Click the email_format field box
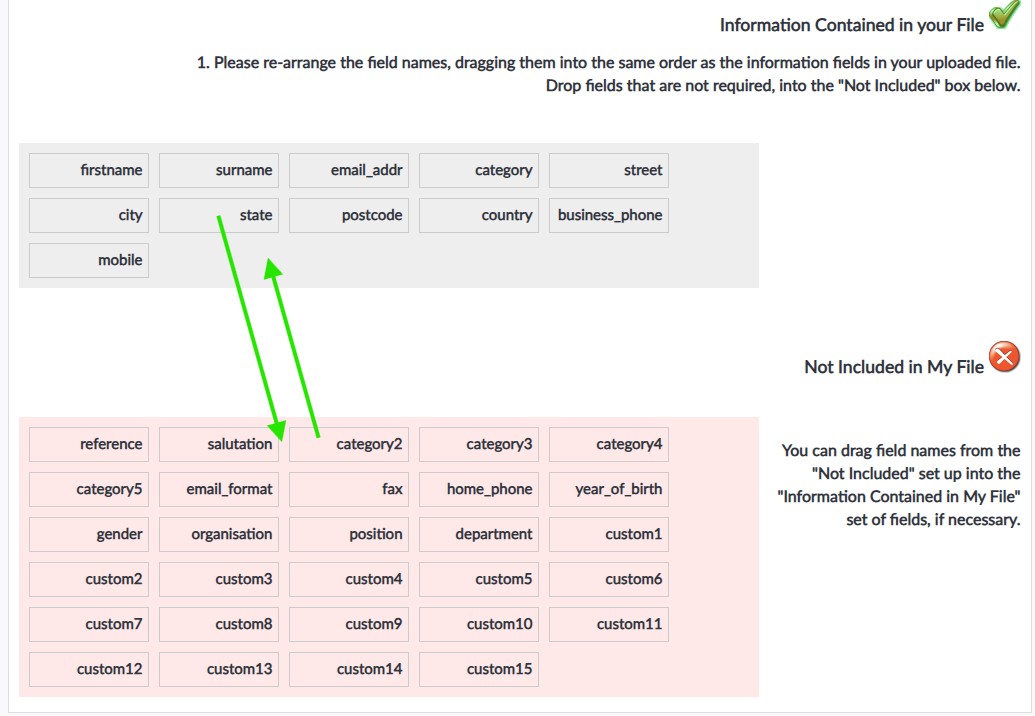 219,489
